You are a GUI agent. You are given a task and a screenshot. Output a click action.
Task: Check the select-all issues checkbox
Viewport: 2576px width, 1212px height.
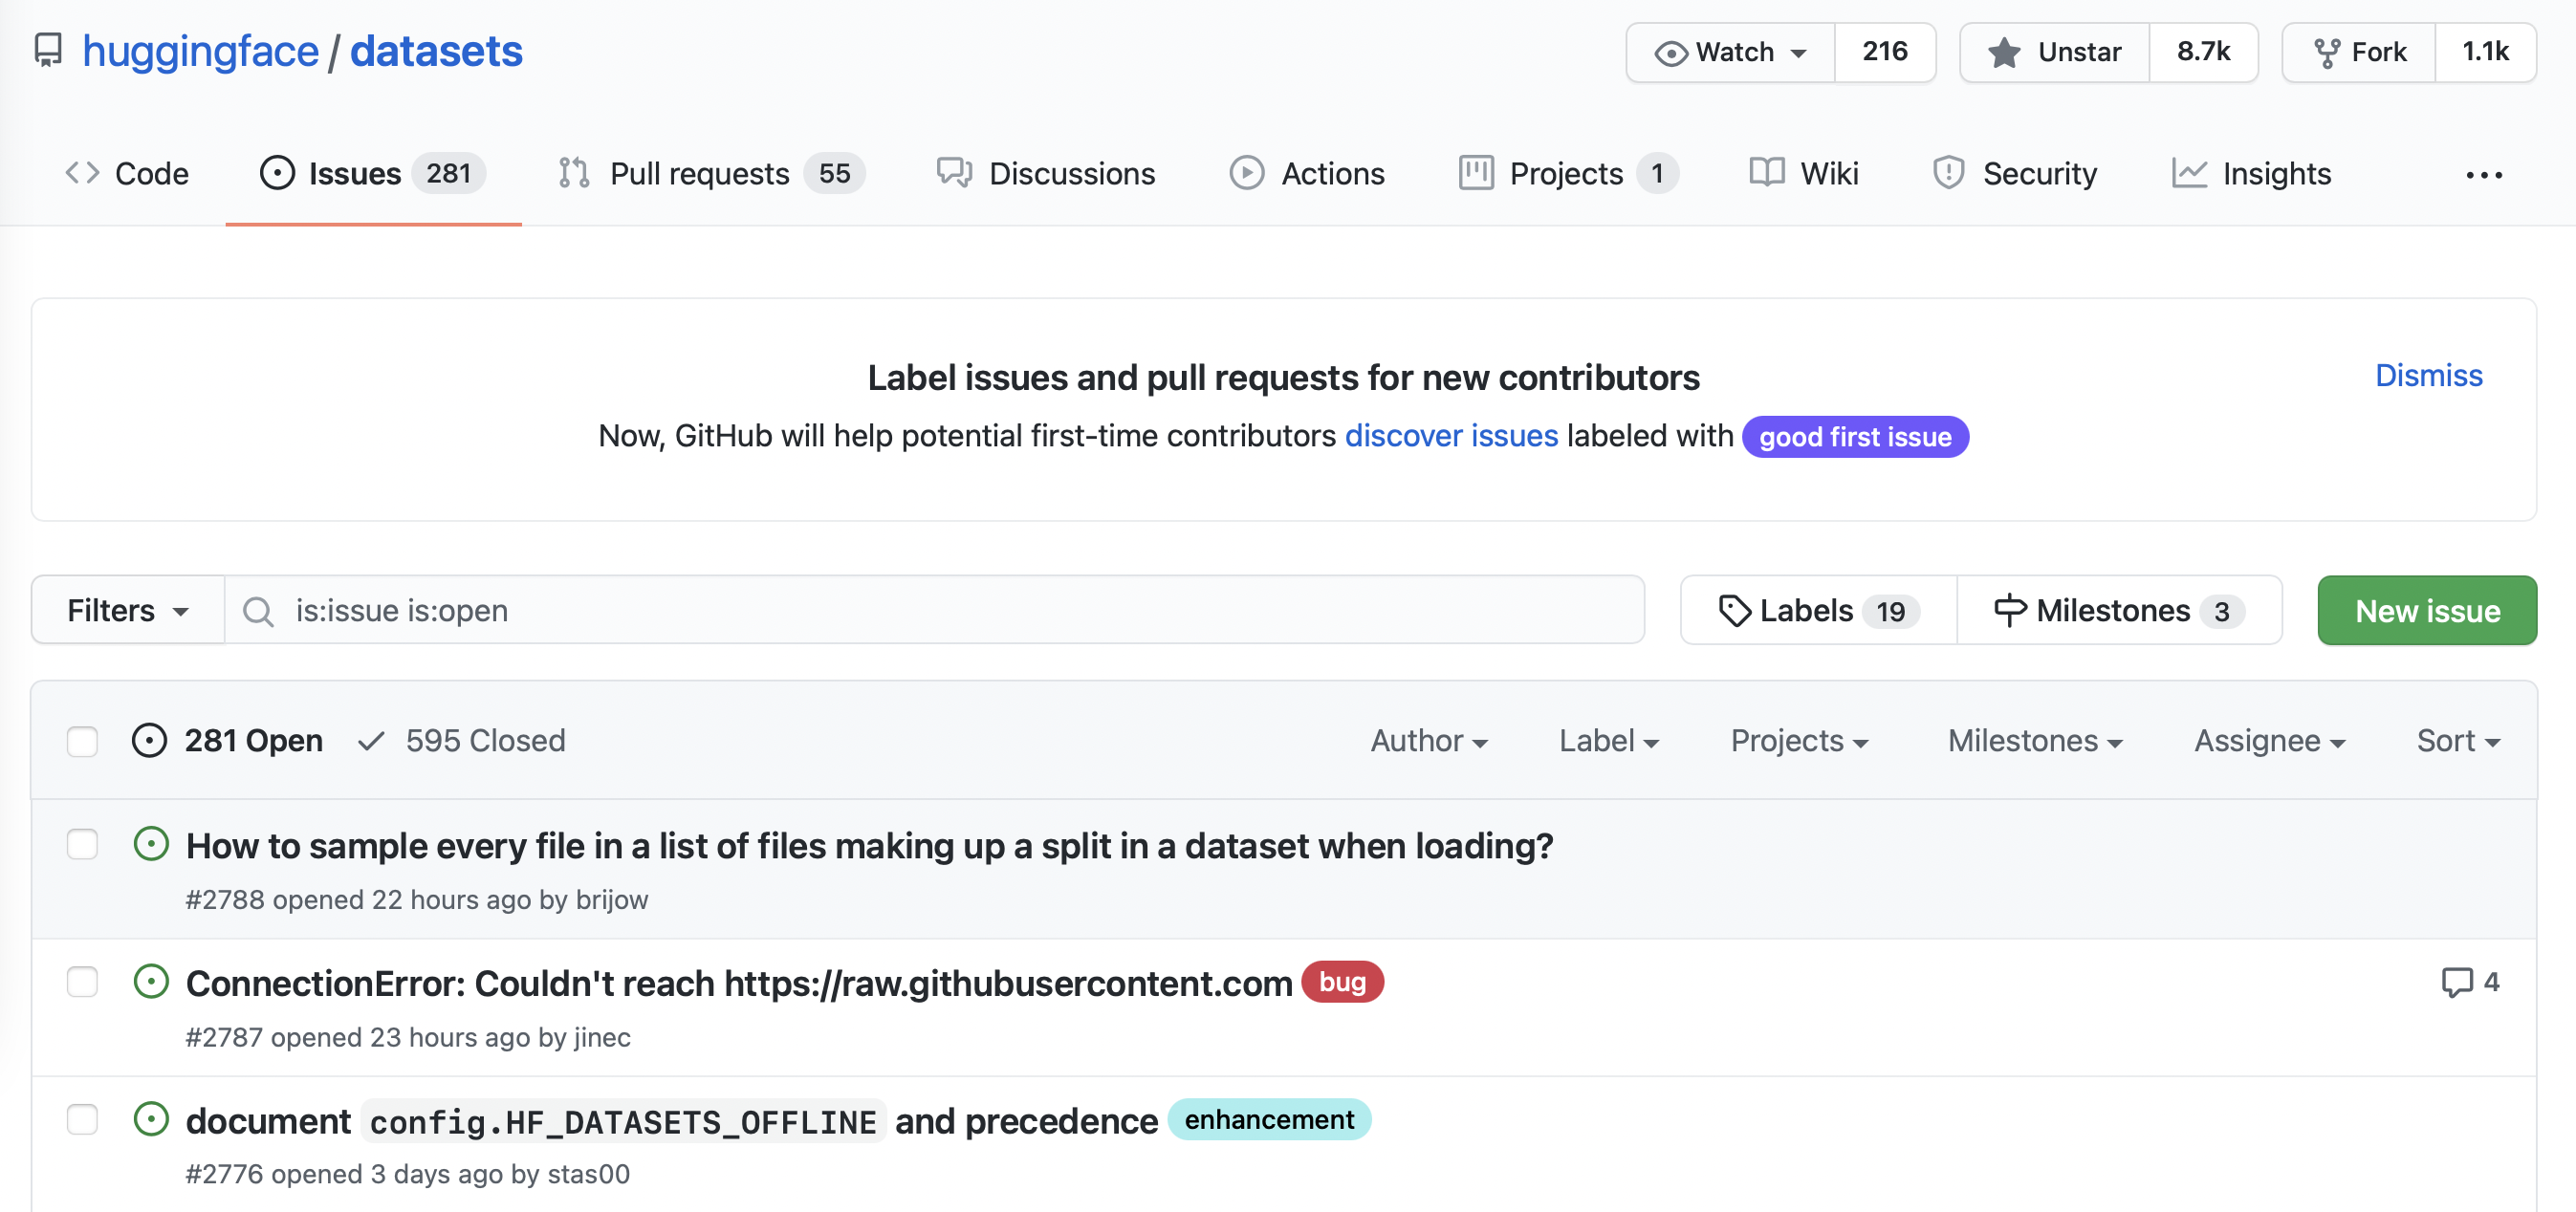pos(82,741)
